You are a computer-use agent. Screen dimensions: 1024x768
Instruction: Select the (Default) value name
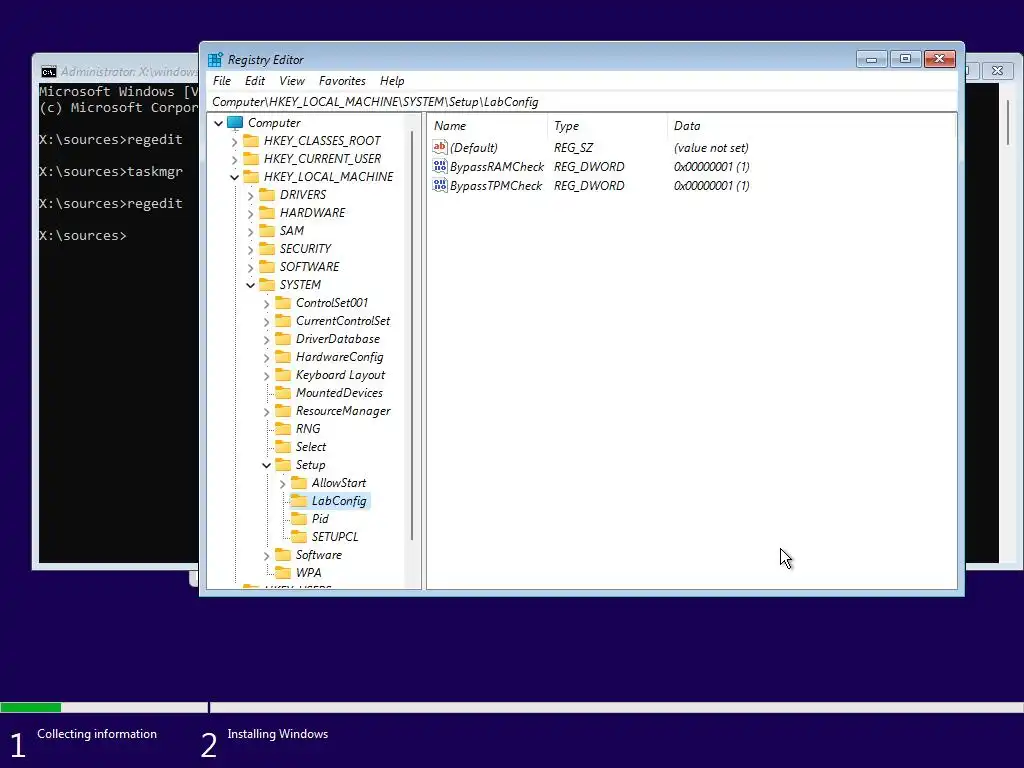pyautogui.click(x=473, y=148)
